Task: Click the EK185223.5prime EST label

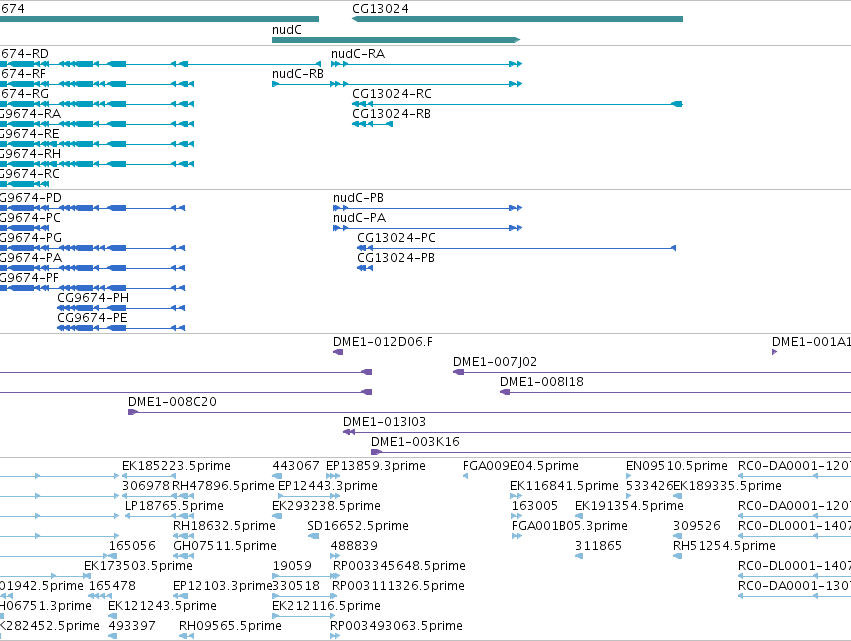Action: tap(176, 466)
